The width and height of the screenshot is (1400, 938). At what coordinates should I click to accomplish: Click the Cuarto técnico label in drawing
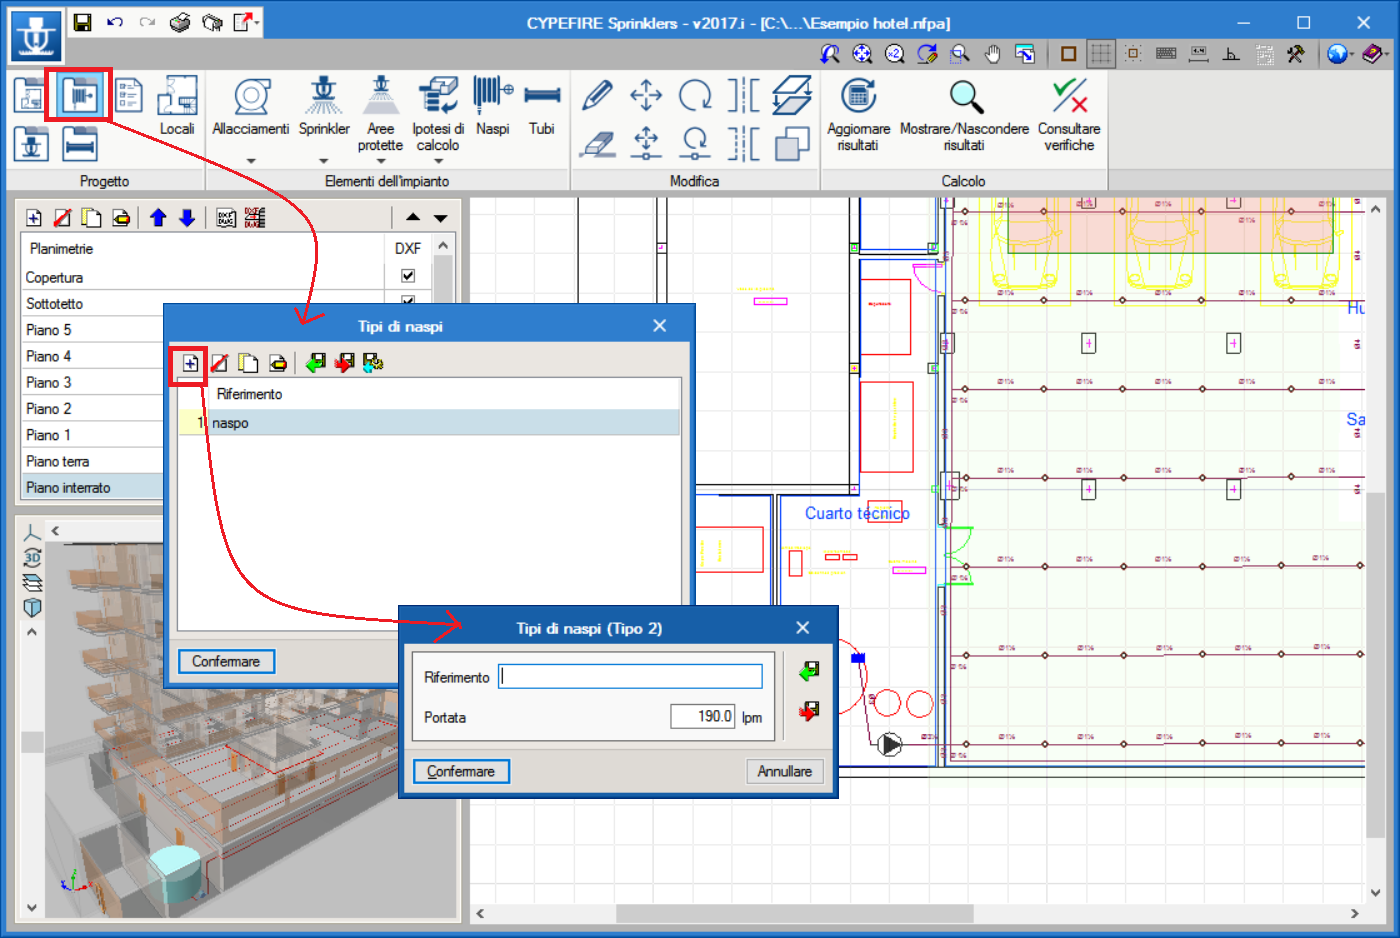pyautogui.click(x=857, y=513)
